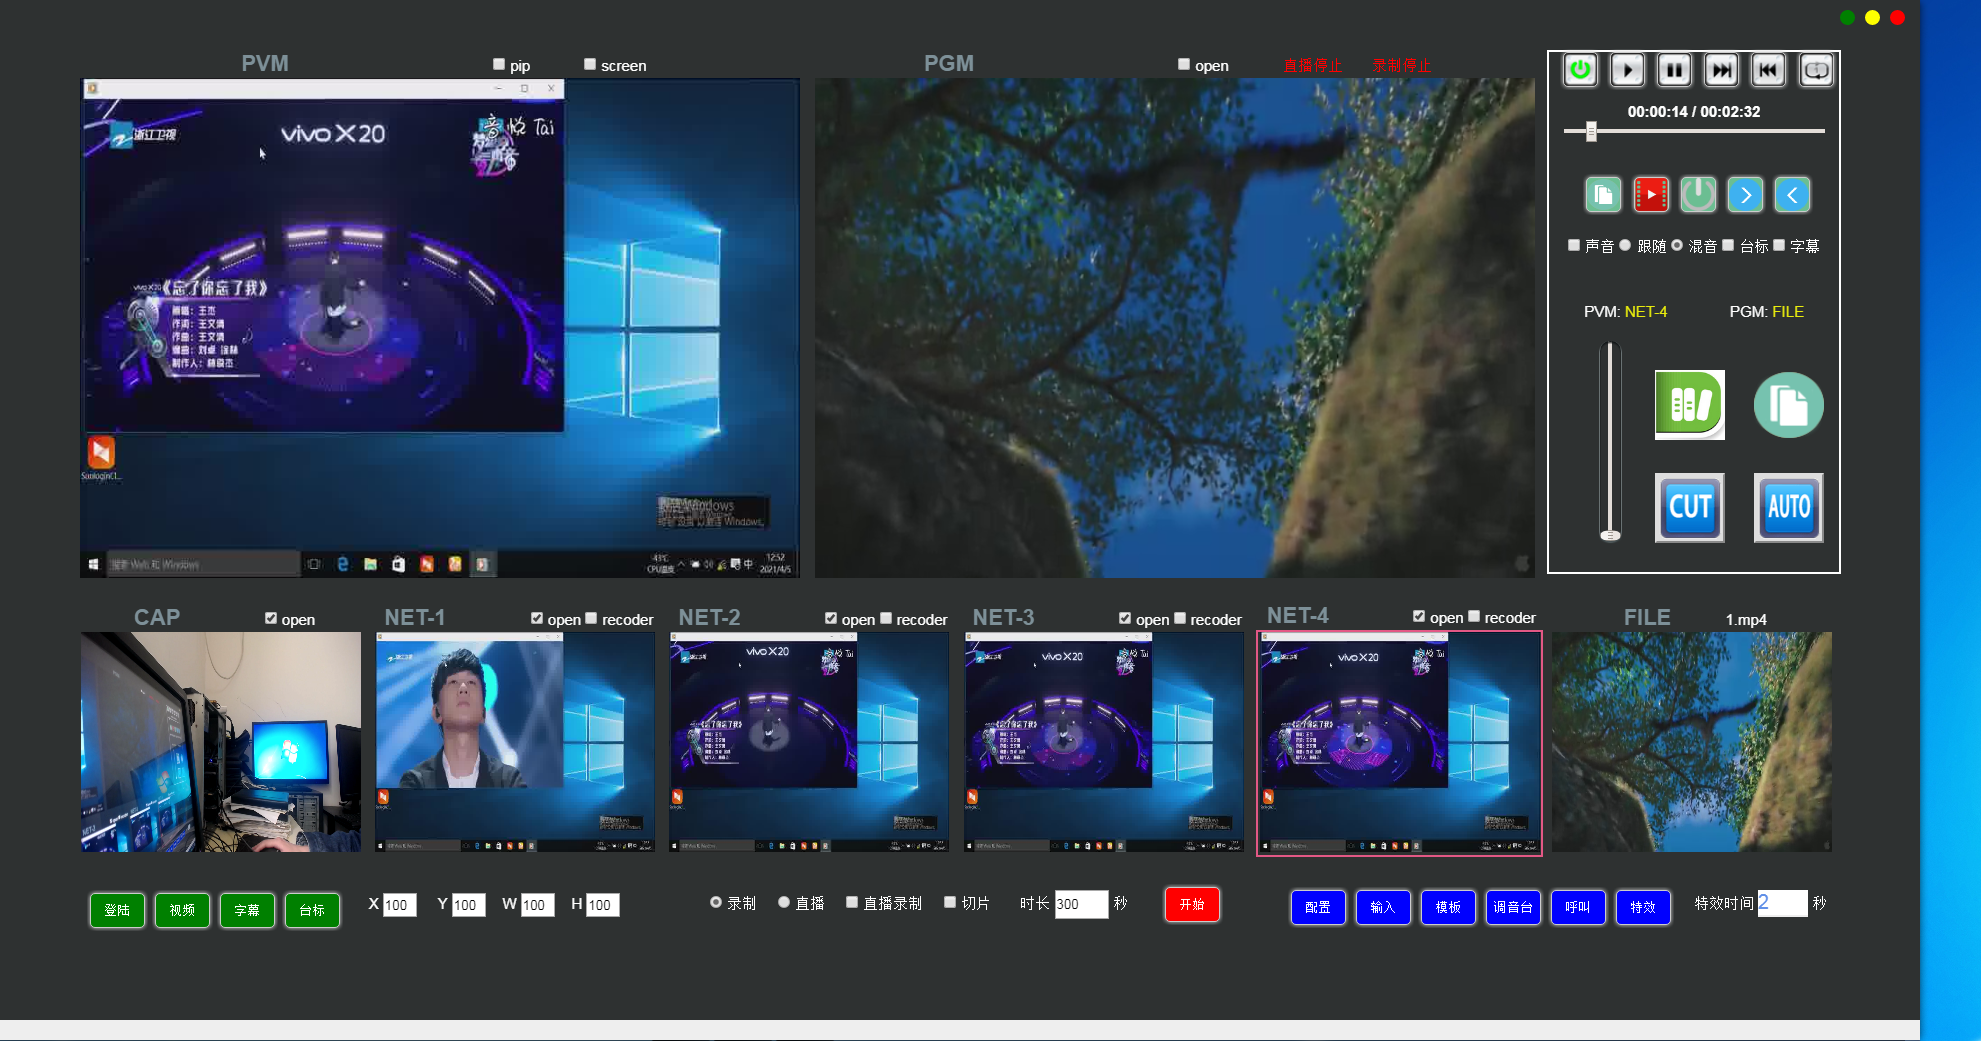Uncheck the CAP open checkbox
The width and height of the screenshot is (1981, 1041).
(271, 619)
